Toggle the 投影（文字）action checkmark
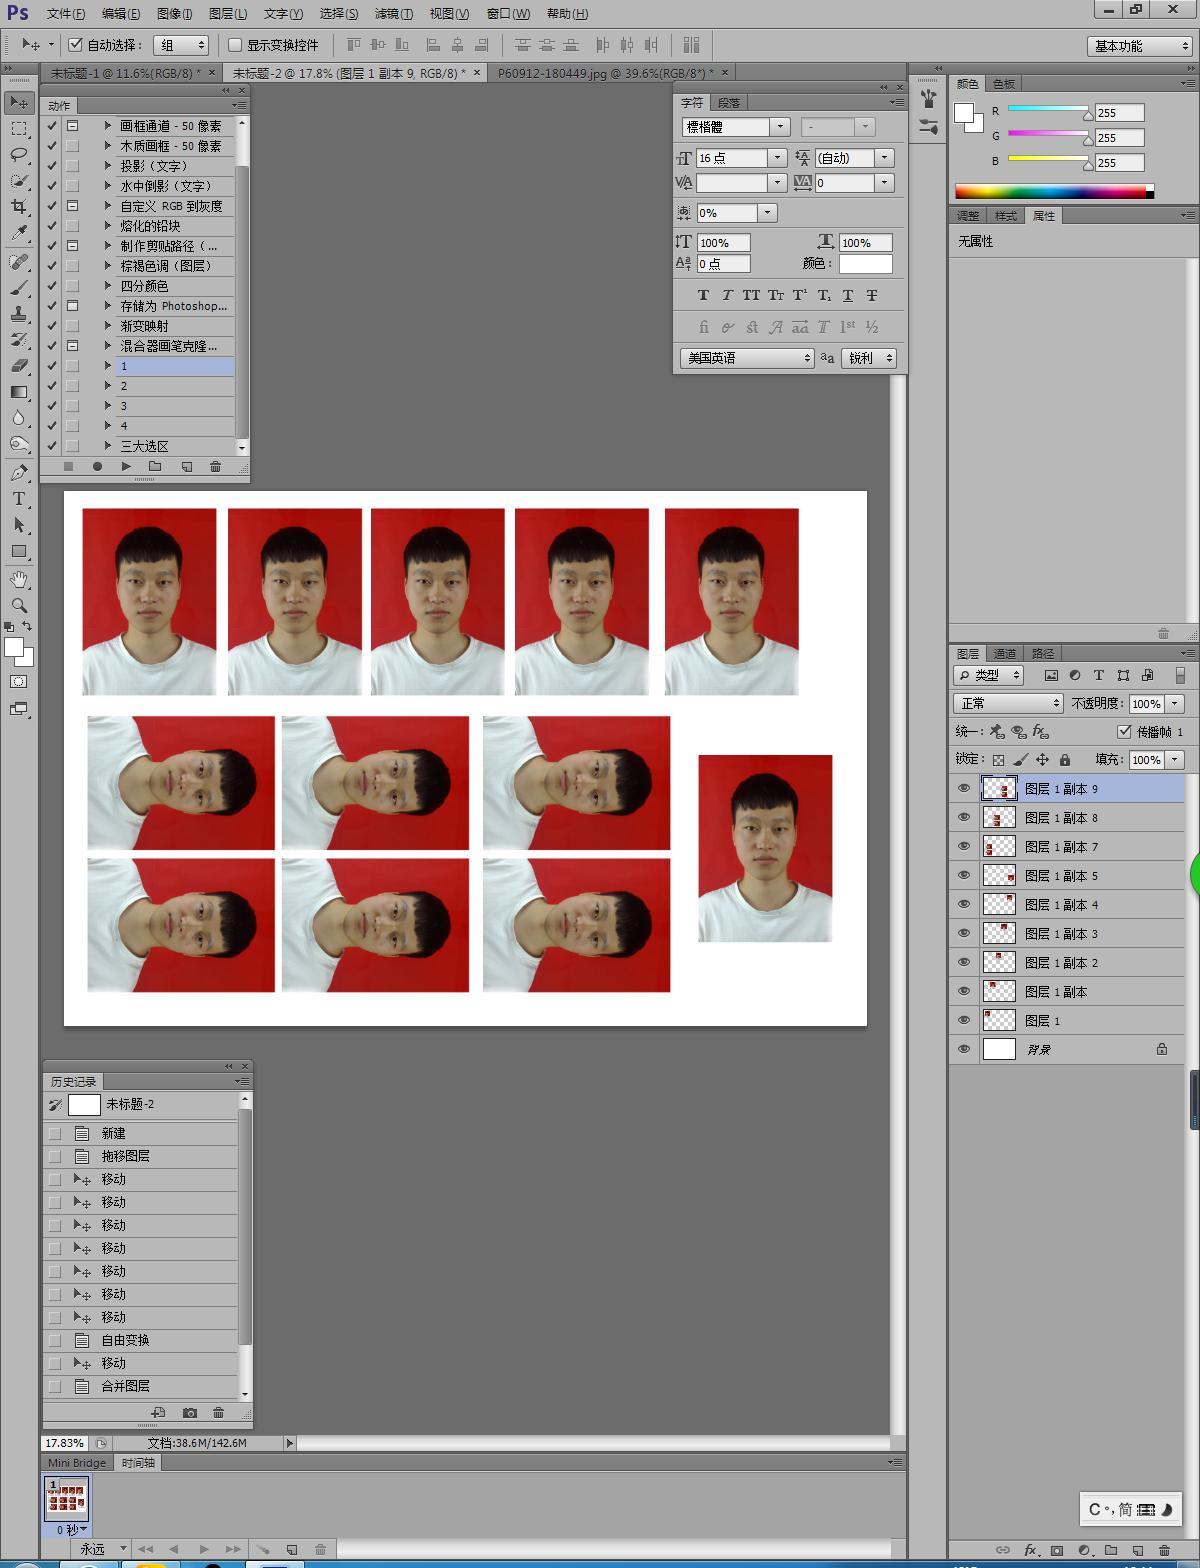The height and width of the screenshot is (1568, 1200). click(x=52, y=166)
